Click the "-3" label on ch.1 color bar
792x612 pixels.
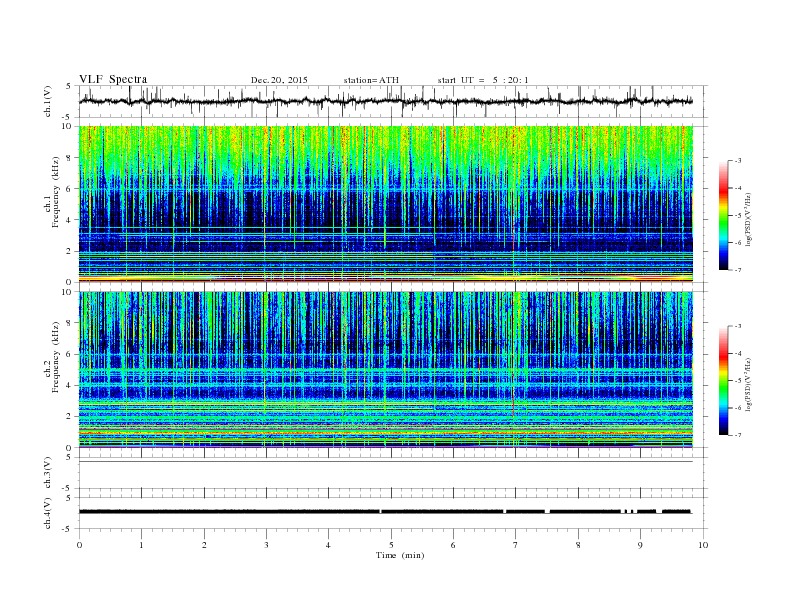[x=738, y=161]
